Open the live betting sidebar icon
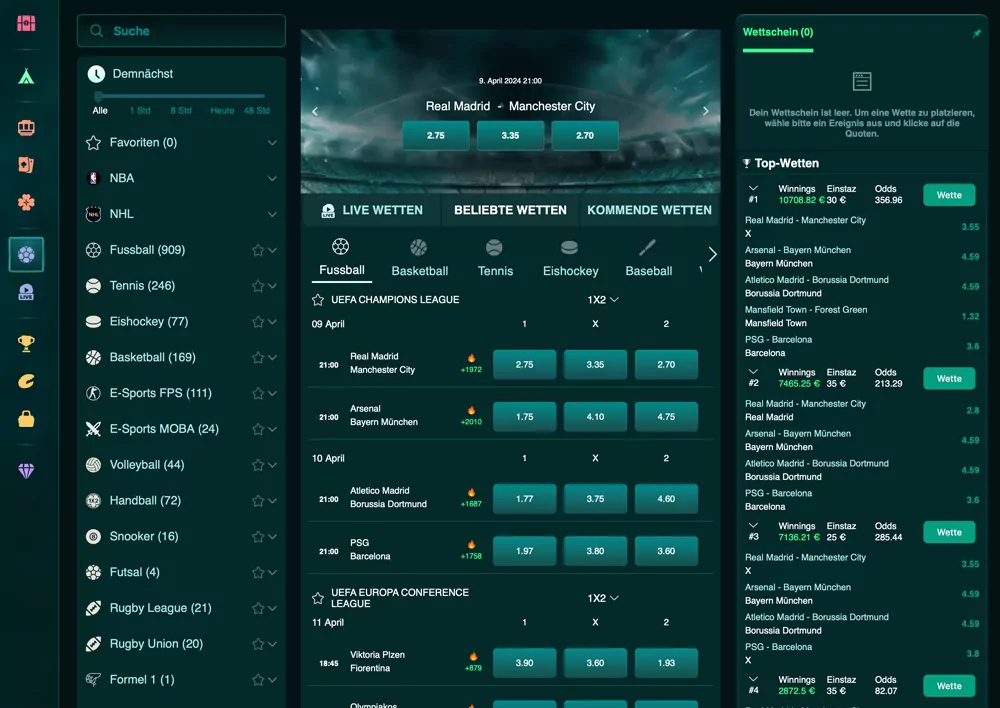 click(26, 292)
